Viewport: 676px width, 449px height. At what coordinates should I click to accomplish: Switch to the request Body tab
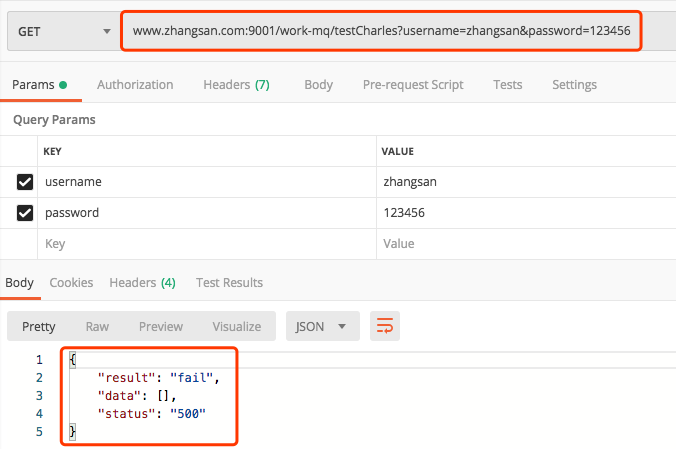coord(318,85)
